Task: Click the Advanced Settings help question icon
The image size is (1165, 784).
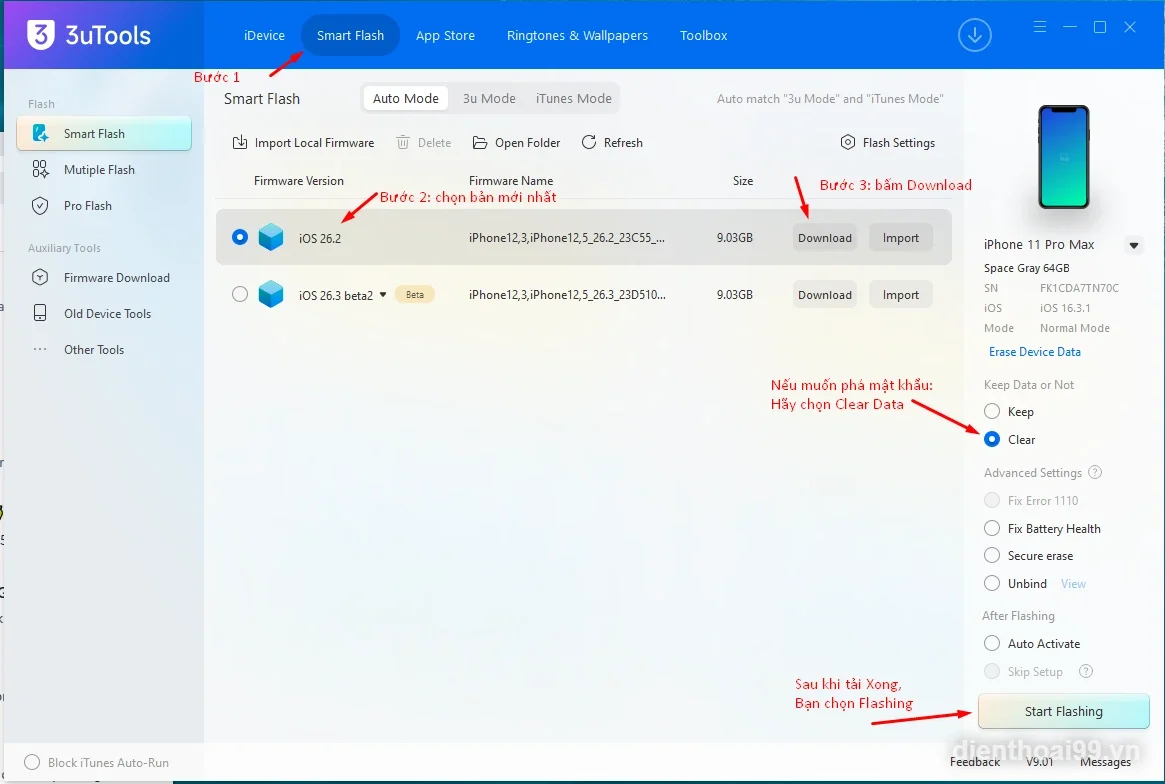Action: pyautogui.click(x=1094, y=473)
